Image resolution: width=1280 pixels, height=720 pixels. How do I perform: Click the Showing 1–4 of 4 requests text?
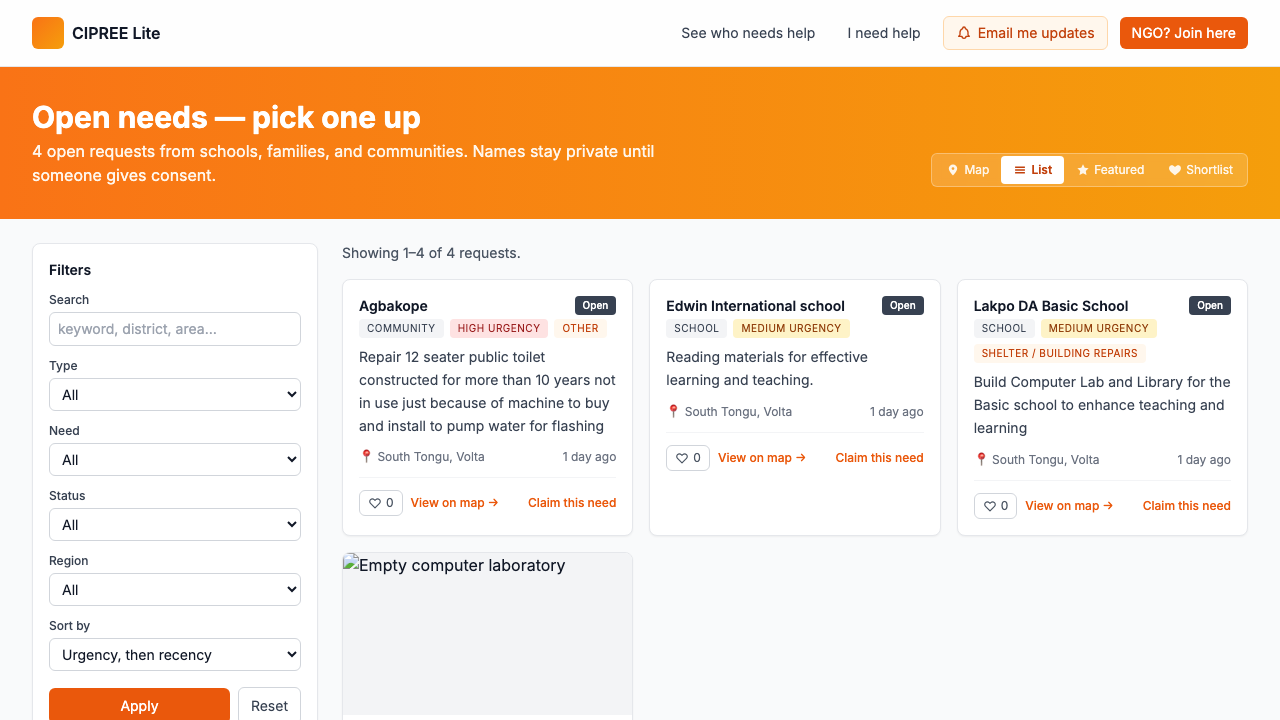[431, 253]
